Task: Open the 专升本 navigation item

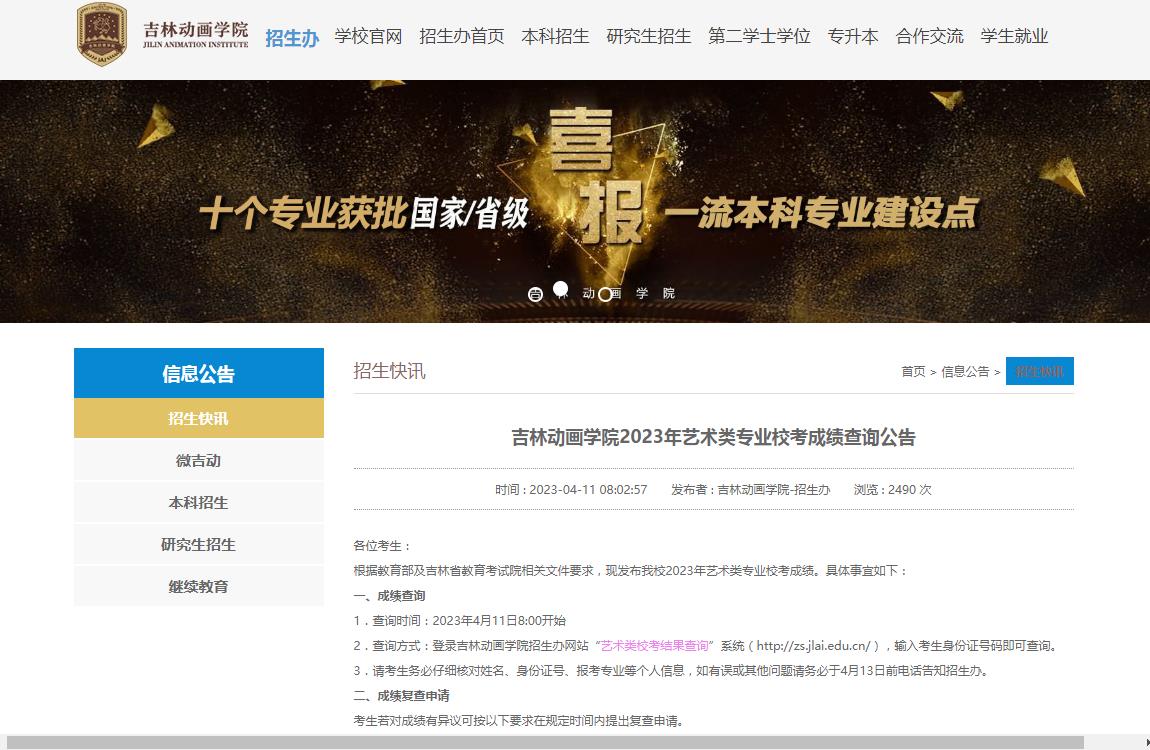Action: point(853,36)
